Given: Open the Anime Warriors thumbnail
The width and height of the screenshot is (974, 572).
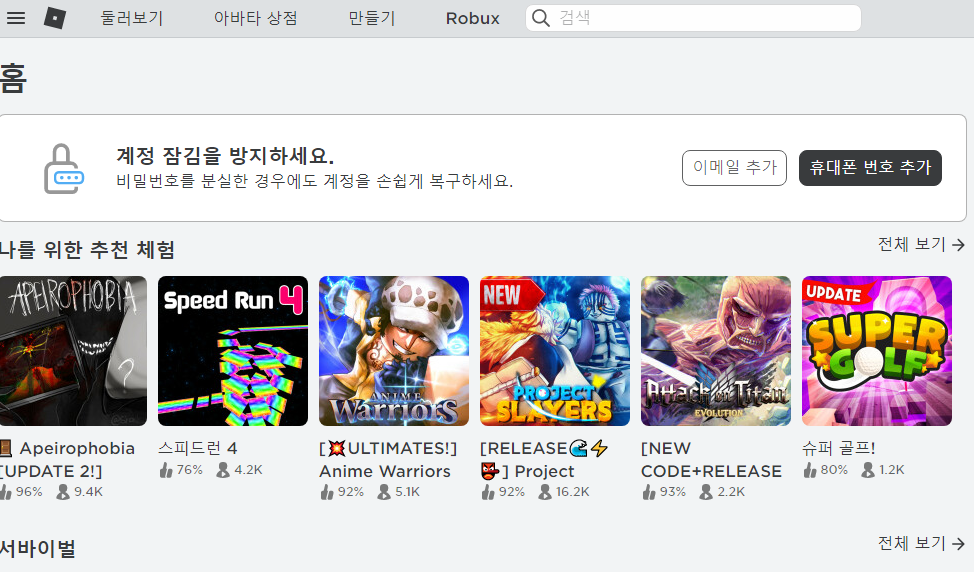Looking at the screenshot, I should [x=394, y=351].
